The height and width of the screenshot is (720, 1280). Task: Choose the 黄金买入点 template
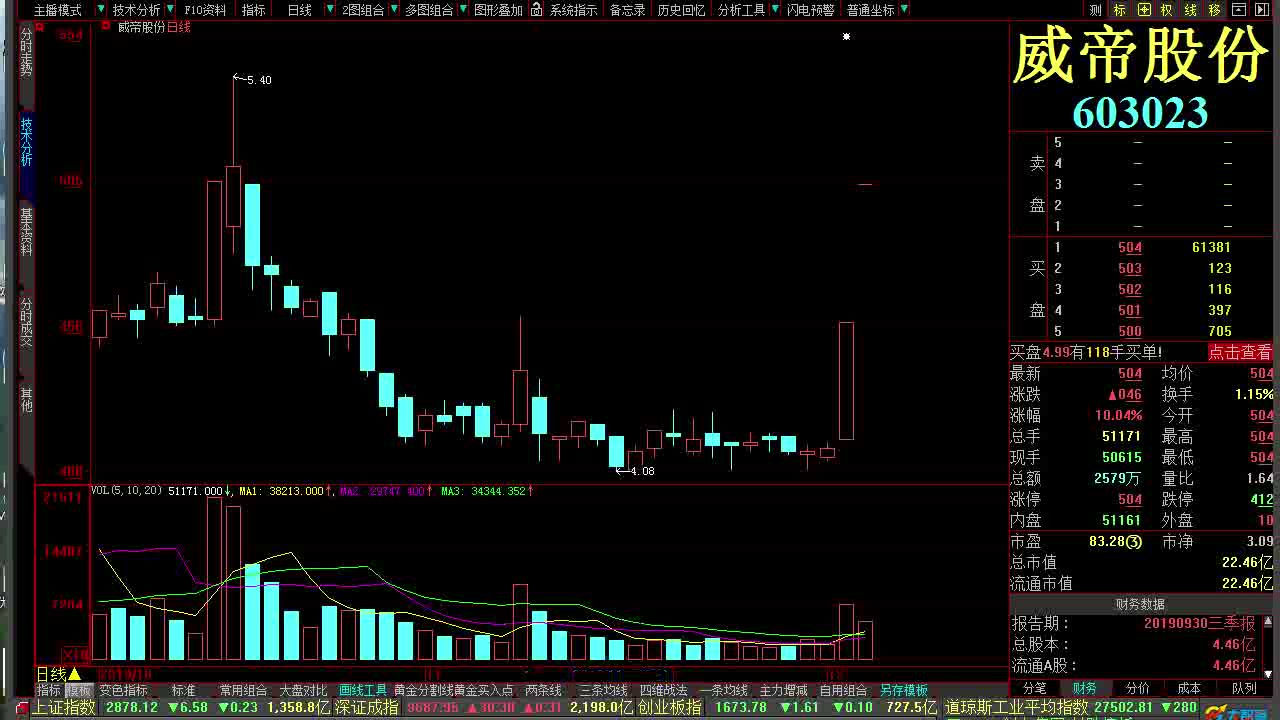[484, 690]
